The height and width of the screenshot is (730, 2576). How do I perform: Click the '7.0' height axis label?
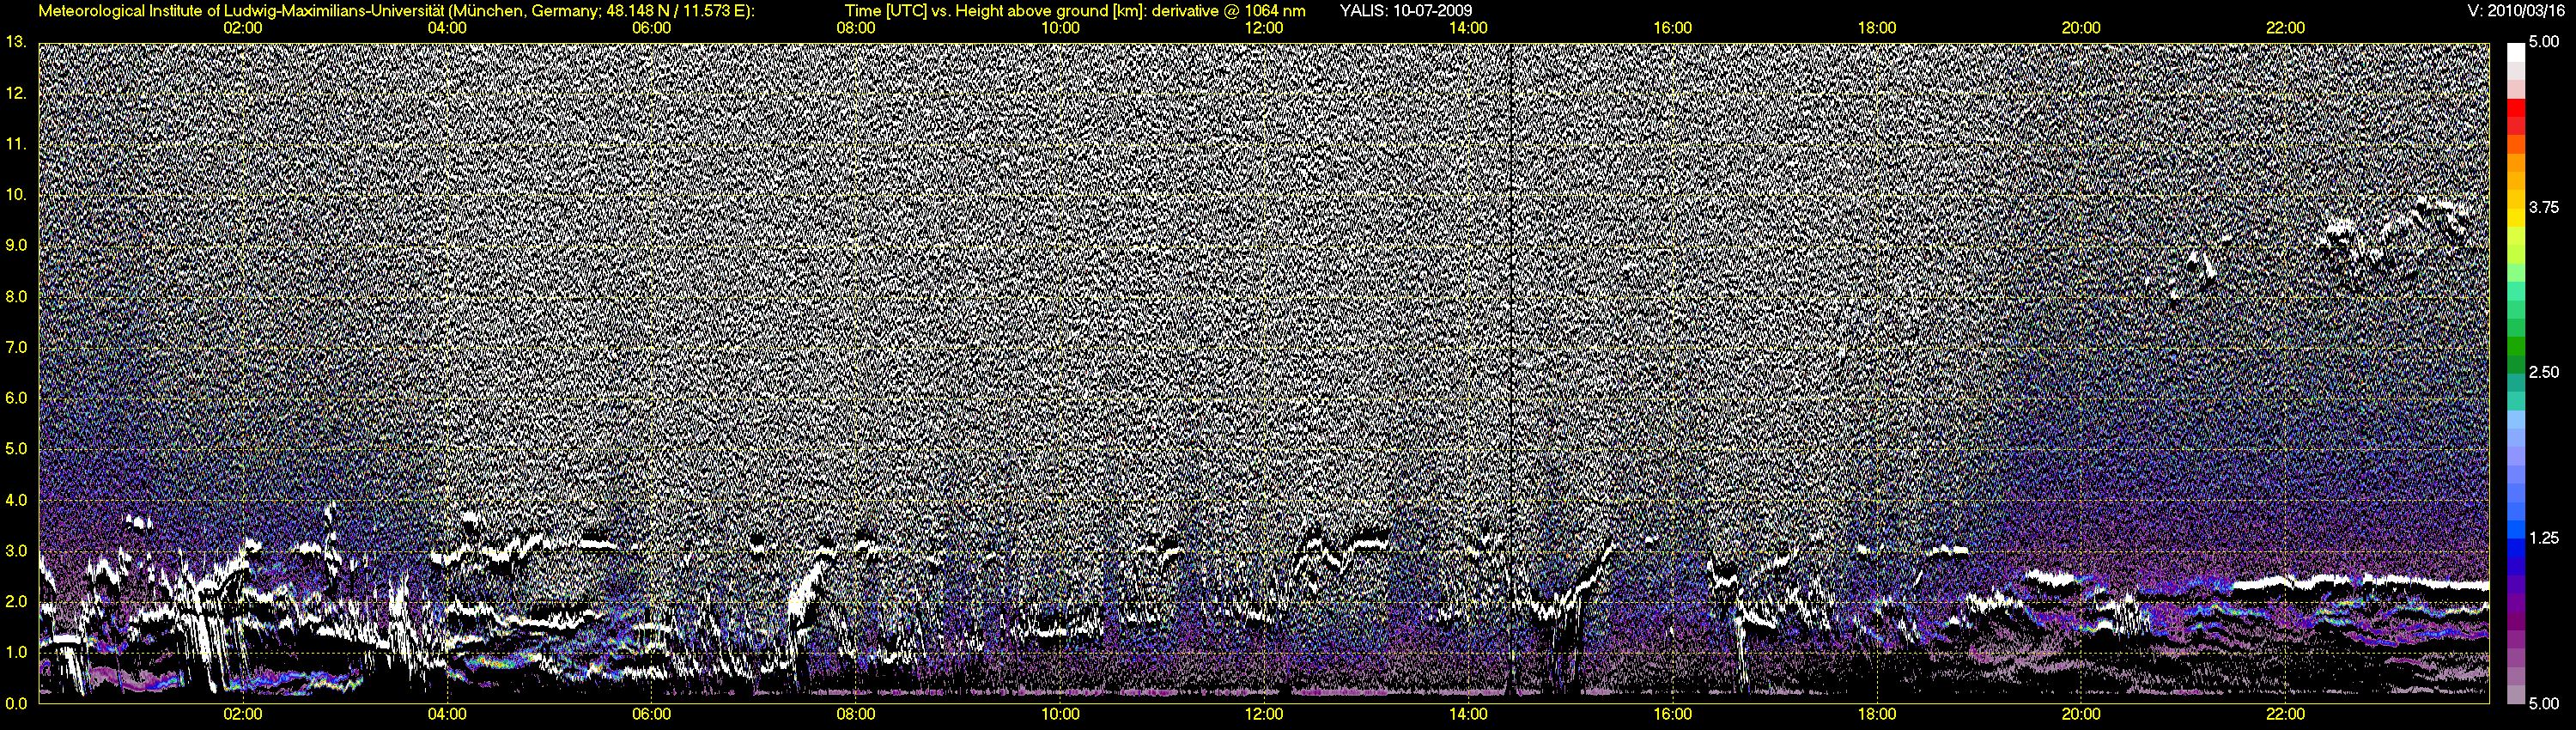16,347
